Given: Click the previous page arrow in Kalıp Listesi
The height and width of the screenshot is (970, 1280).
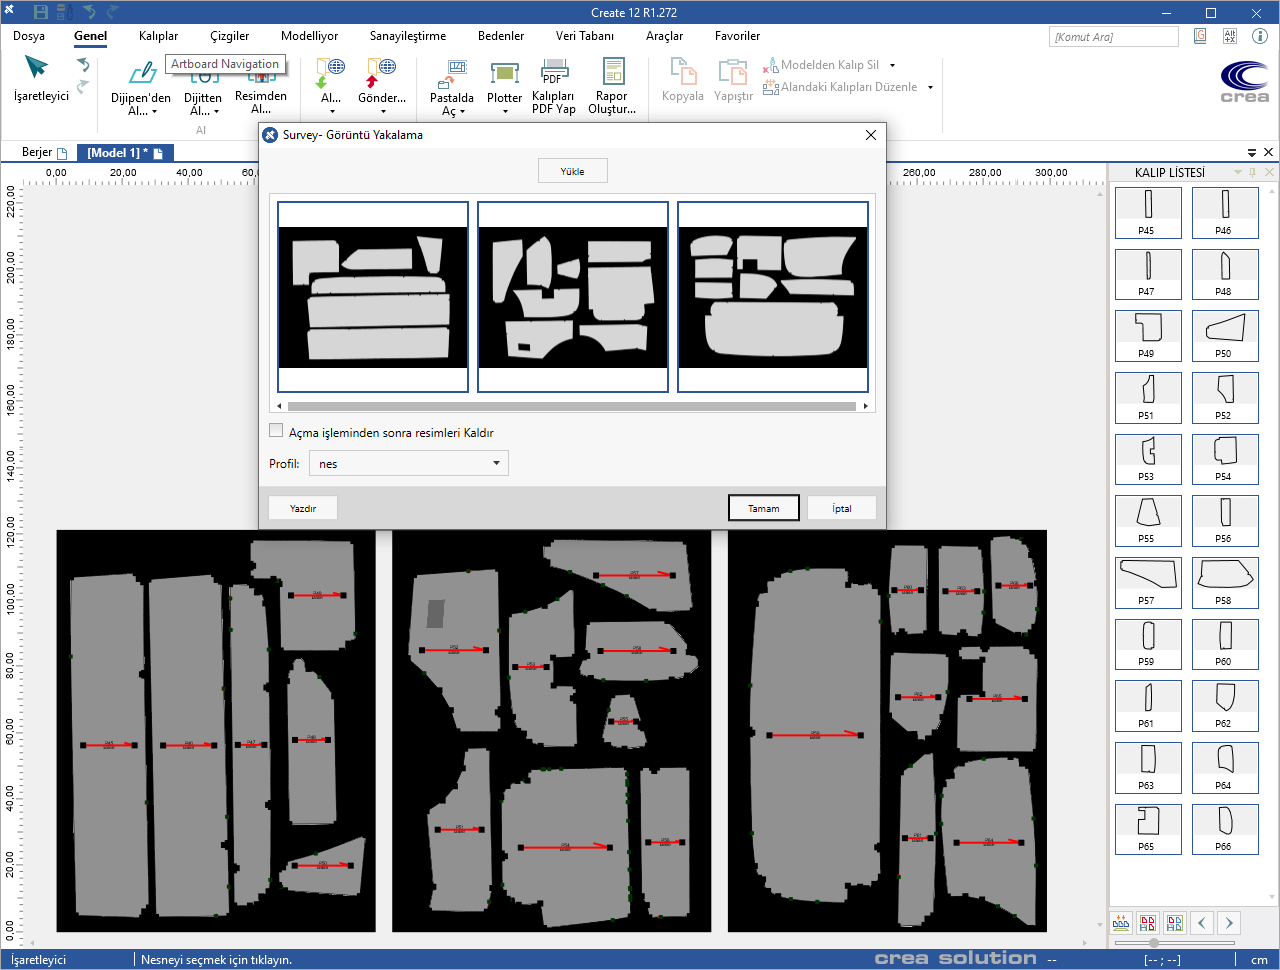Looking at the screenshot, I should point(1202,923).
